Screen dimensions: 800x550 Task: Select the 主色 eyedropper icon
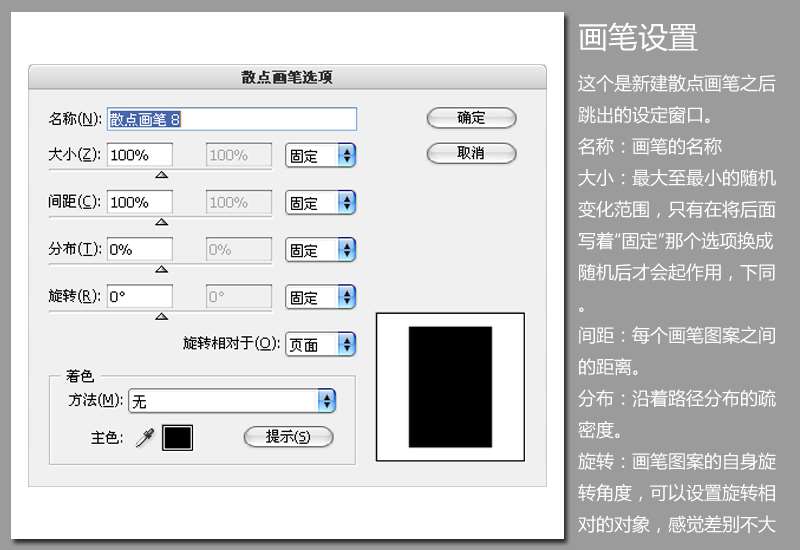click(x=145, y=438)
